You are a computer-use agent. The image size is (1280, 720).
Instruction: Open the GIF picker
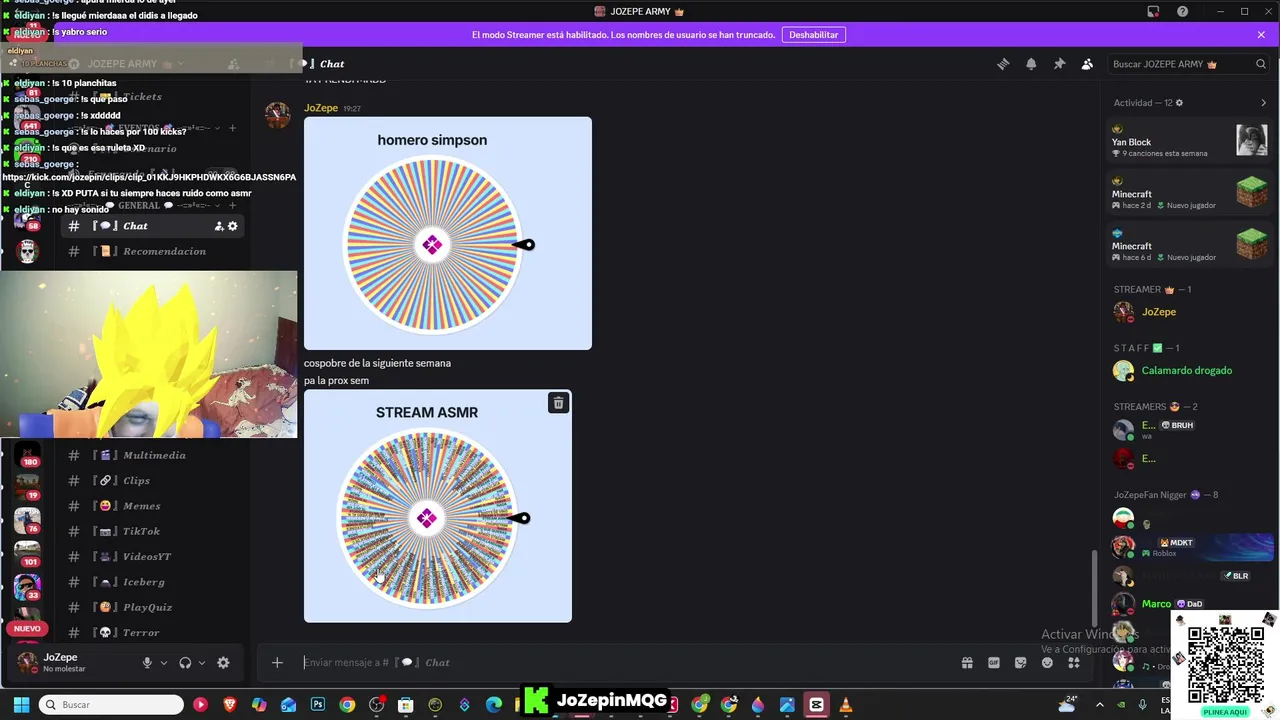(x=994, y=662)
